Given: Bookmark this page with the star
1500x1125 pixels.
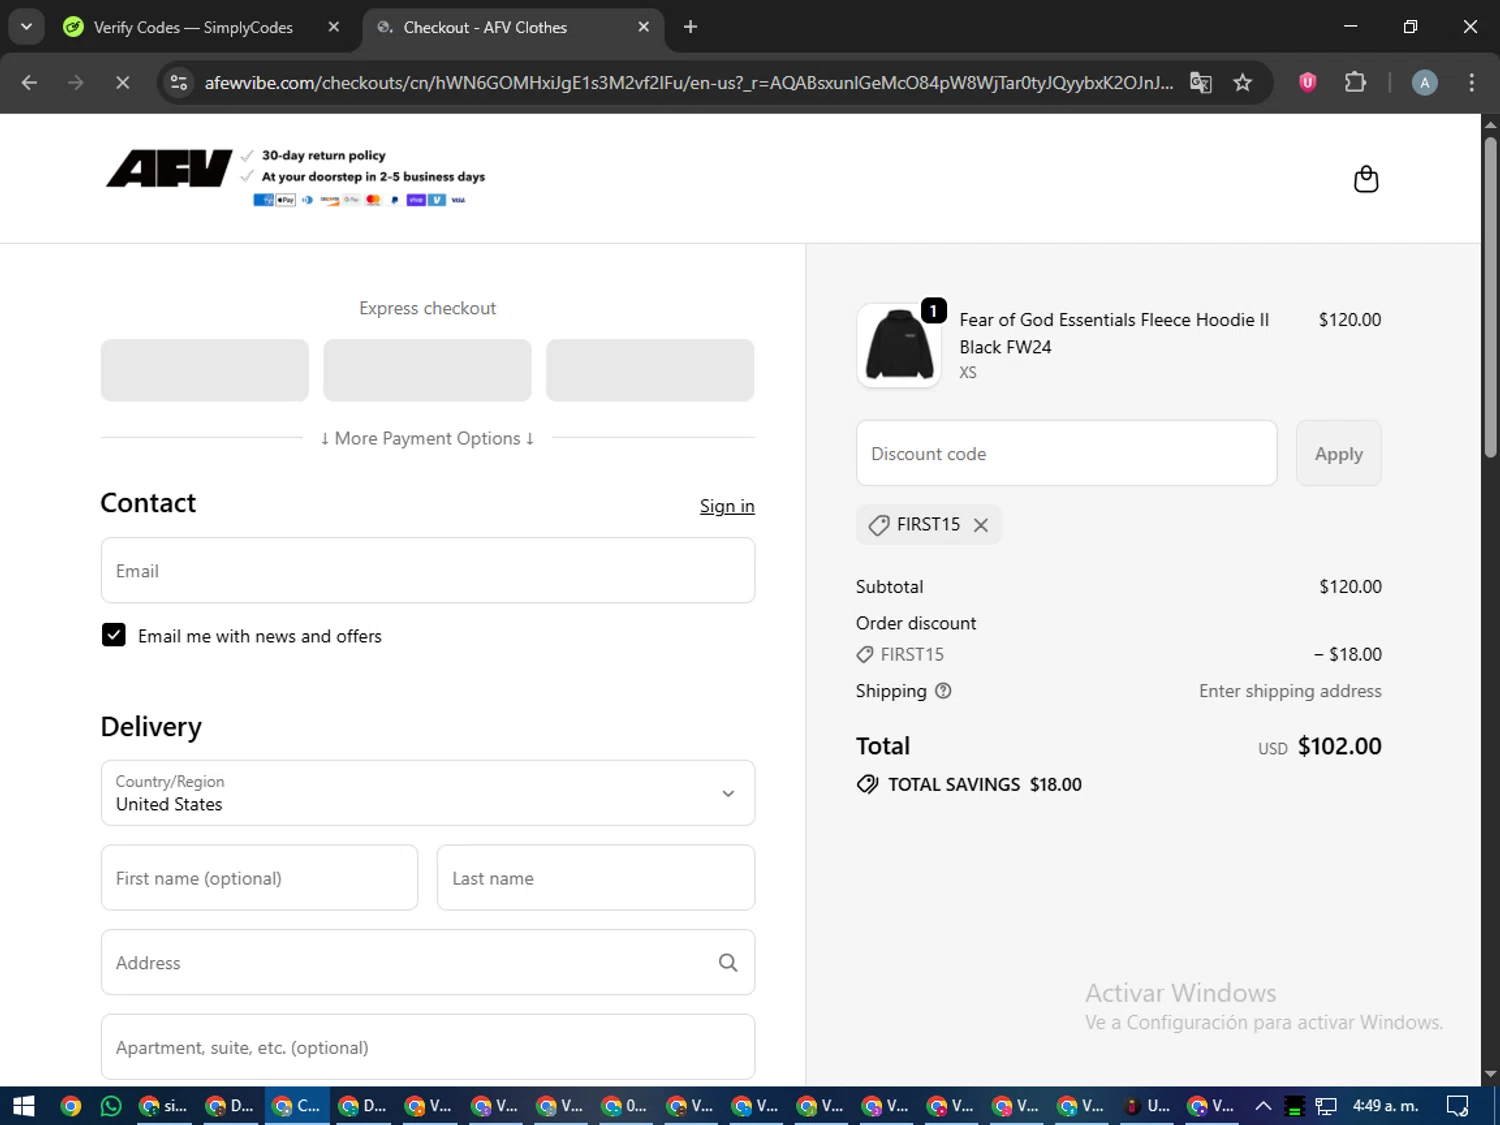Looking at the screenshot, I should pos(1243,83).
